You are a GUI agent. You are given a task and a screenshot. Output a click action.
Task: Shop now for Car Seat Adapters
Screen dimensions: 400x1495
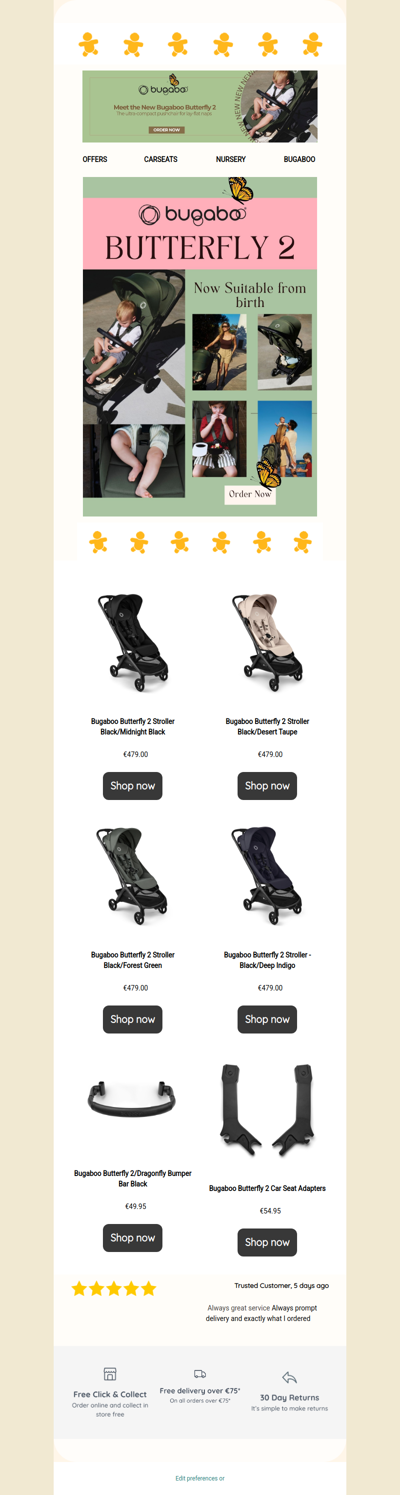[267, 1242]
